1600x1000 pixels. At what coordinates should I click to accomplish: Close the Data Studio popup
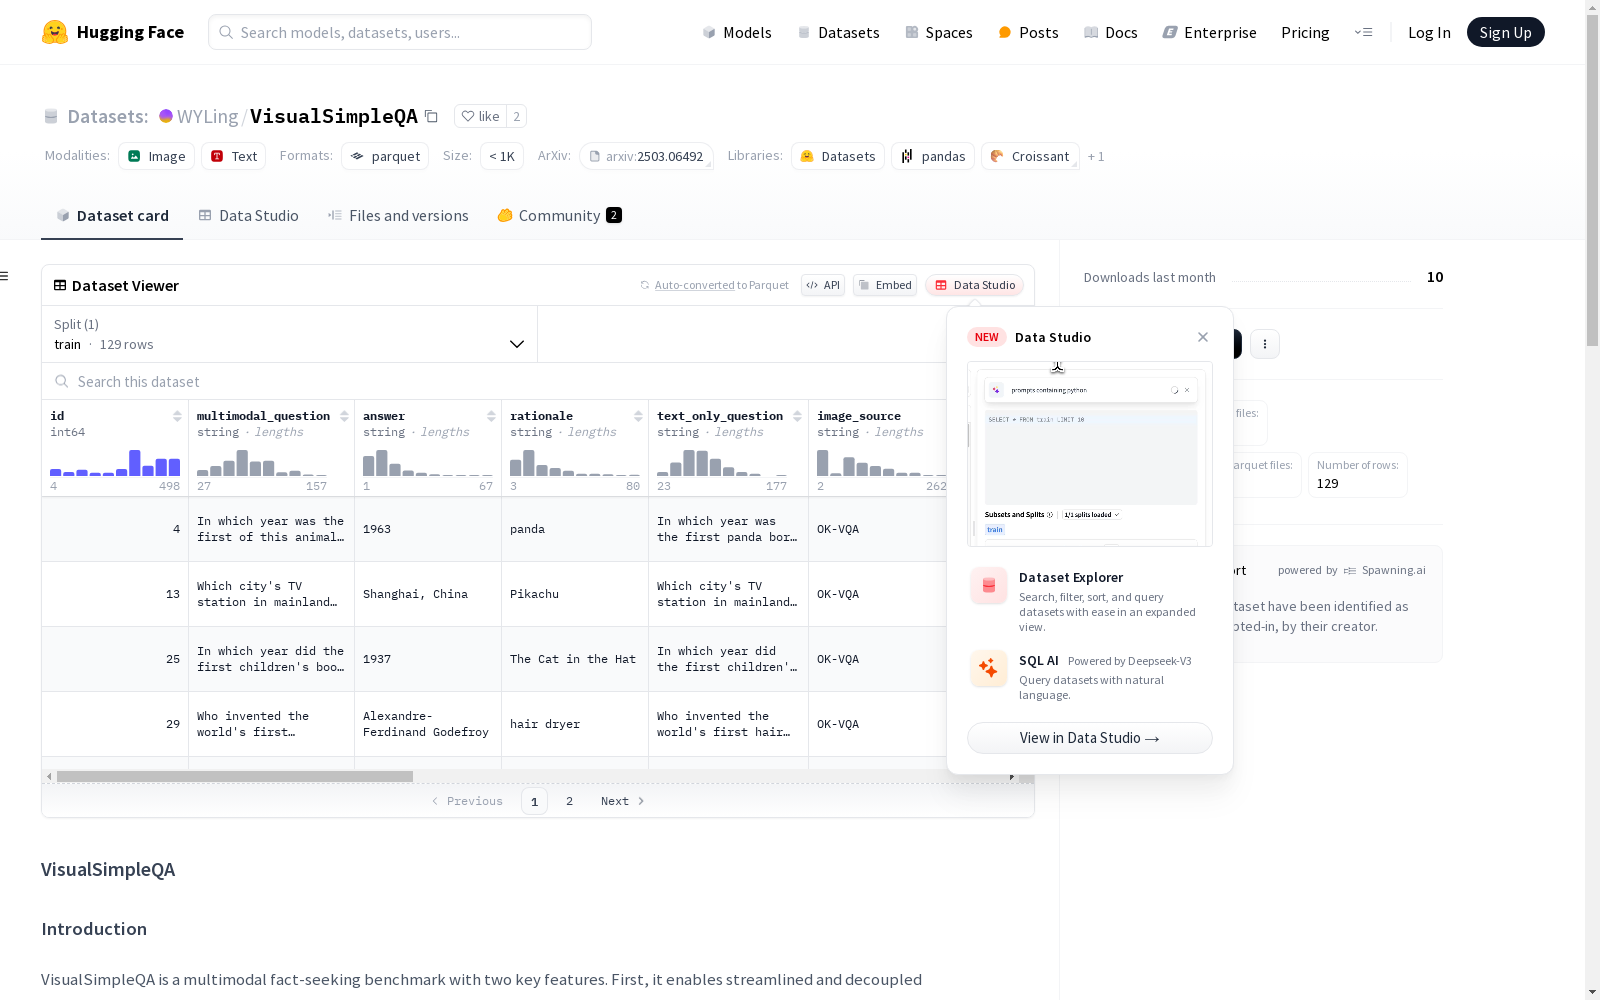point(1203,337)
